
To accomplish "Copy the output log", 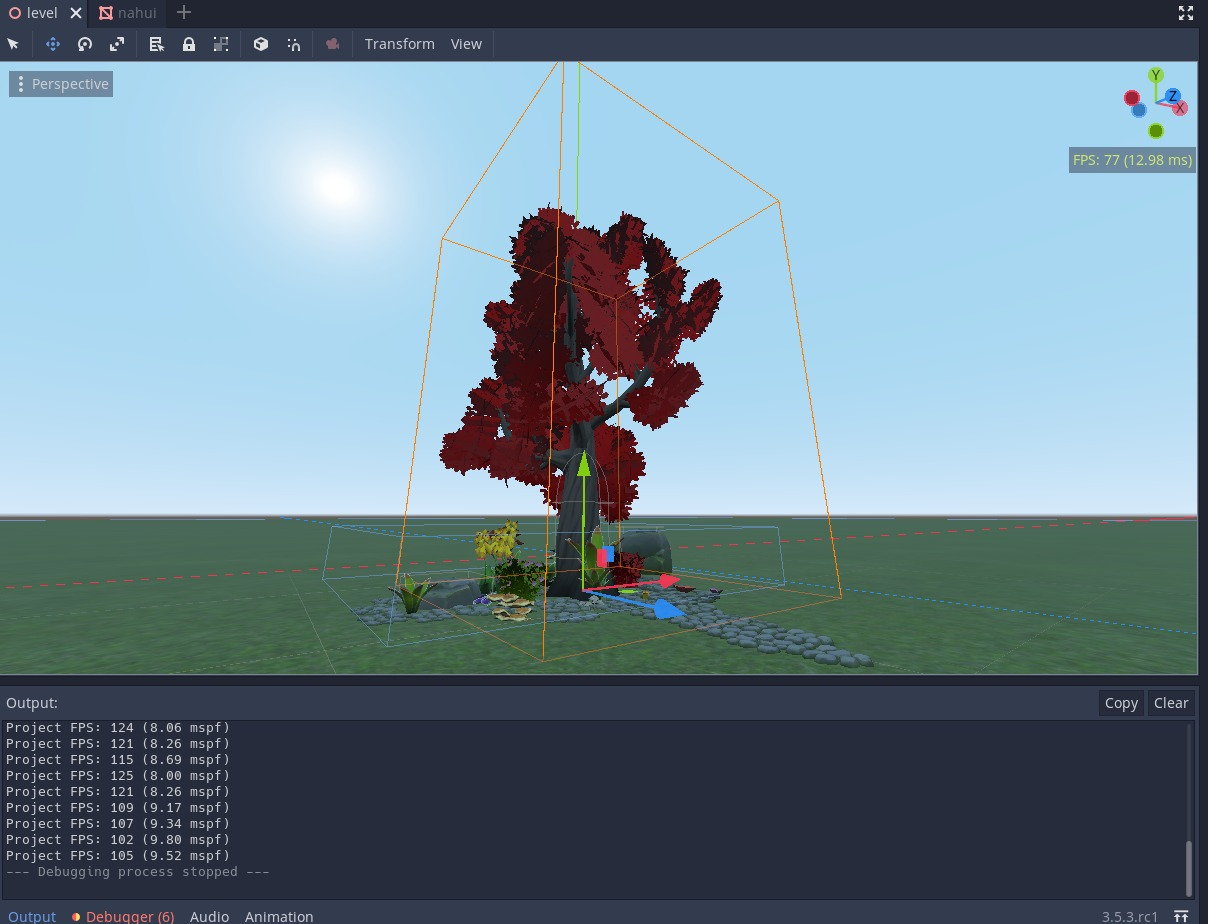I will 1121,703.
